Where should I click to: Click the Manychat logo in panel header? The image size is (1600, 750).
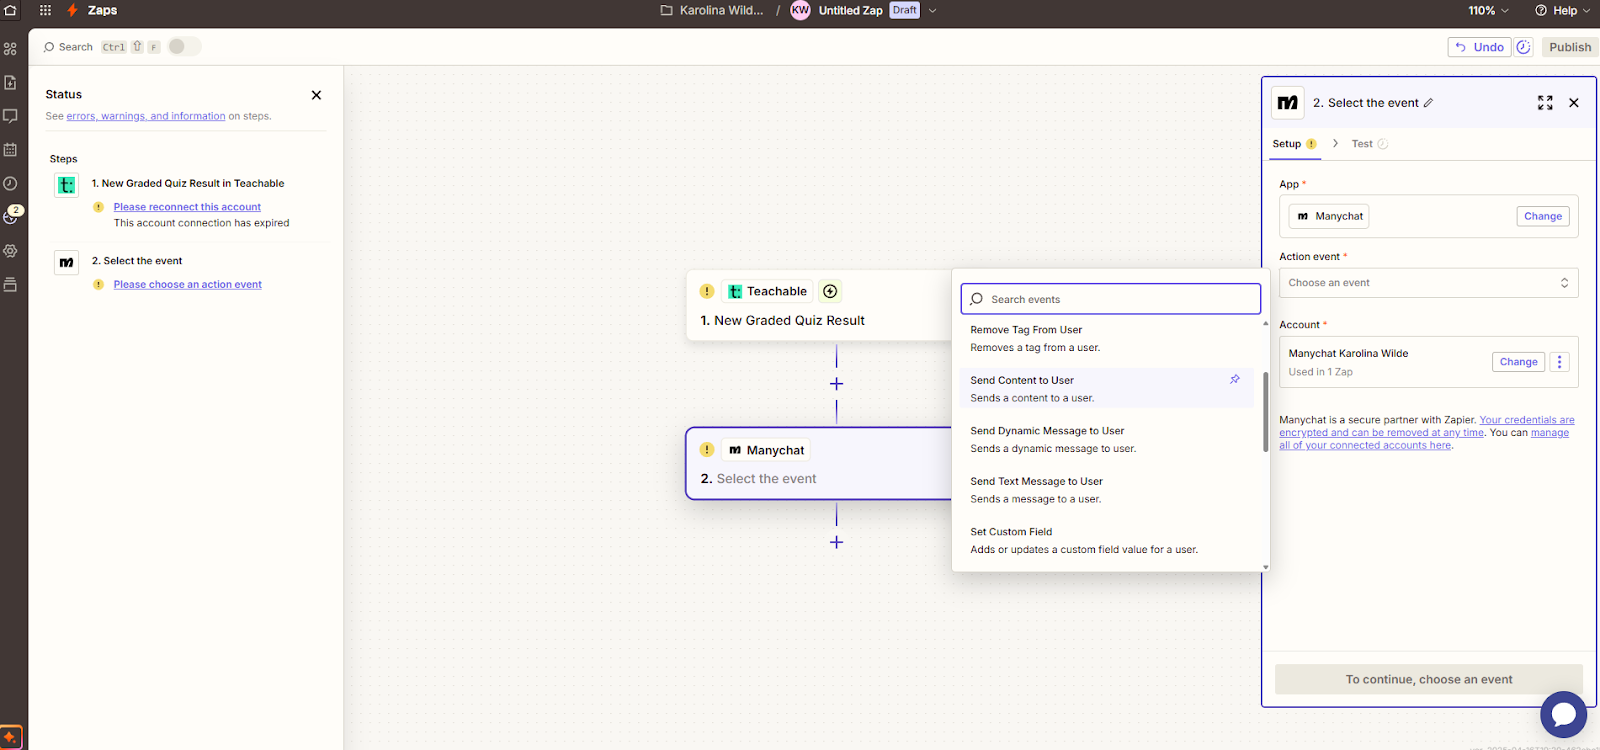[x=1288, y=103]
